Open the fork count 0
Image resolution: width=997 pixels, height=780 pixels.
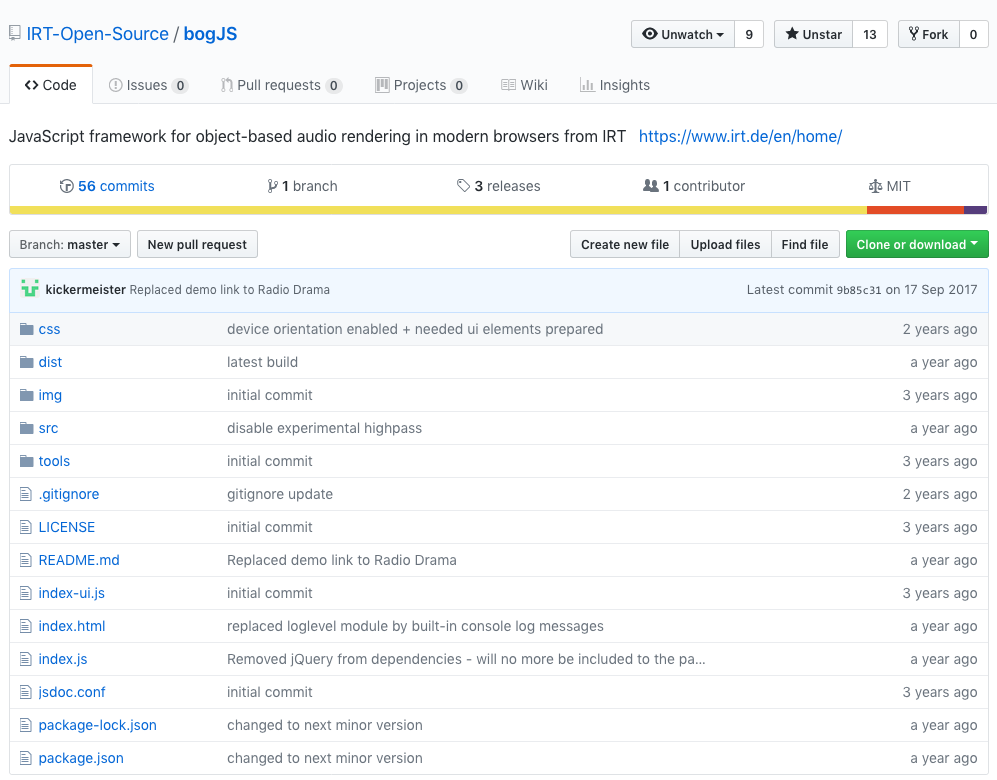(x=973, y=34)
